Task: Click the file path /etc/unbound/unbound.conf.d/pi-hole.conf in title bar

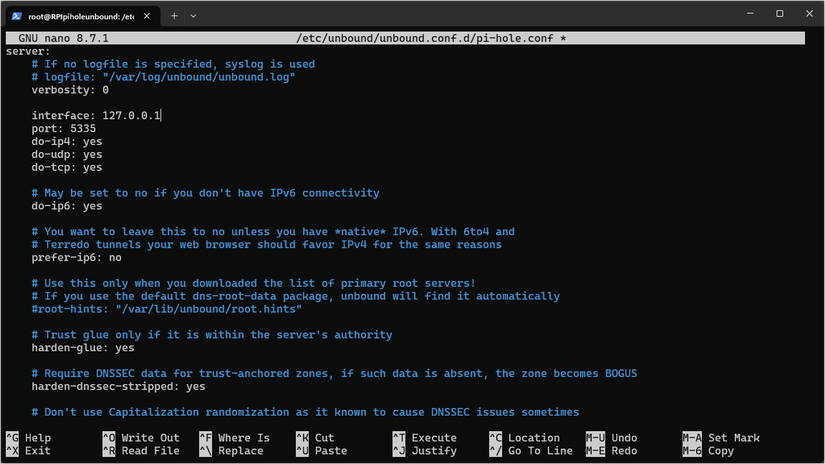Action: (x=425, y=38)
